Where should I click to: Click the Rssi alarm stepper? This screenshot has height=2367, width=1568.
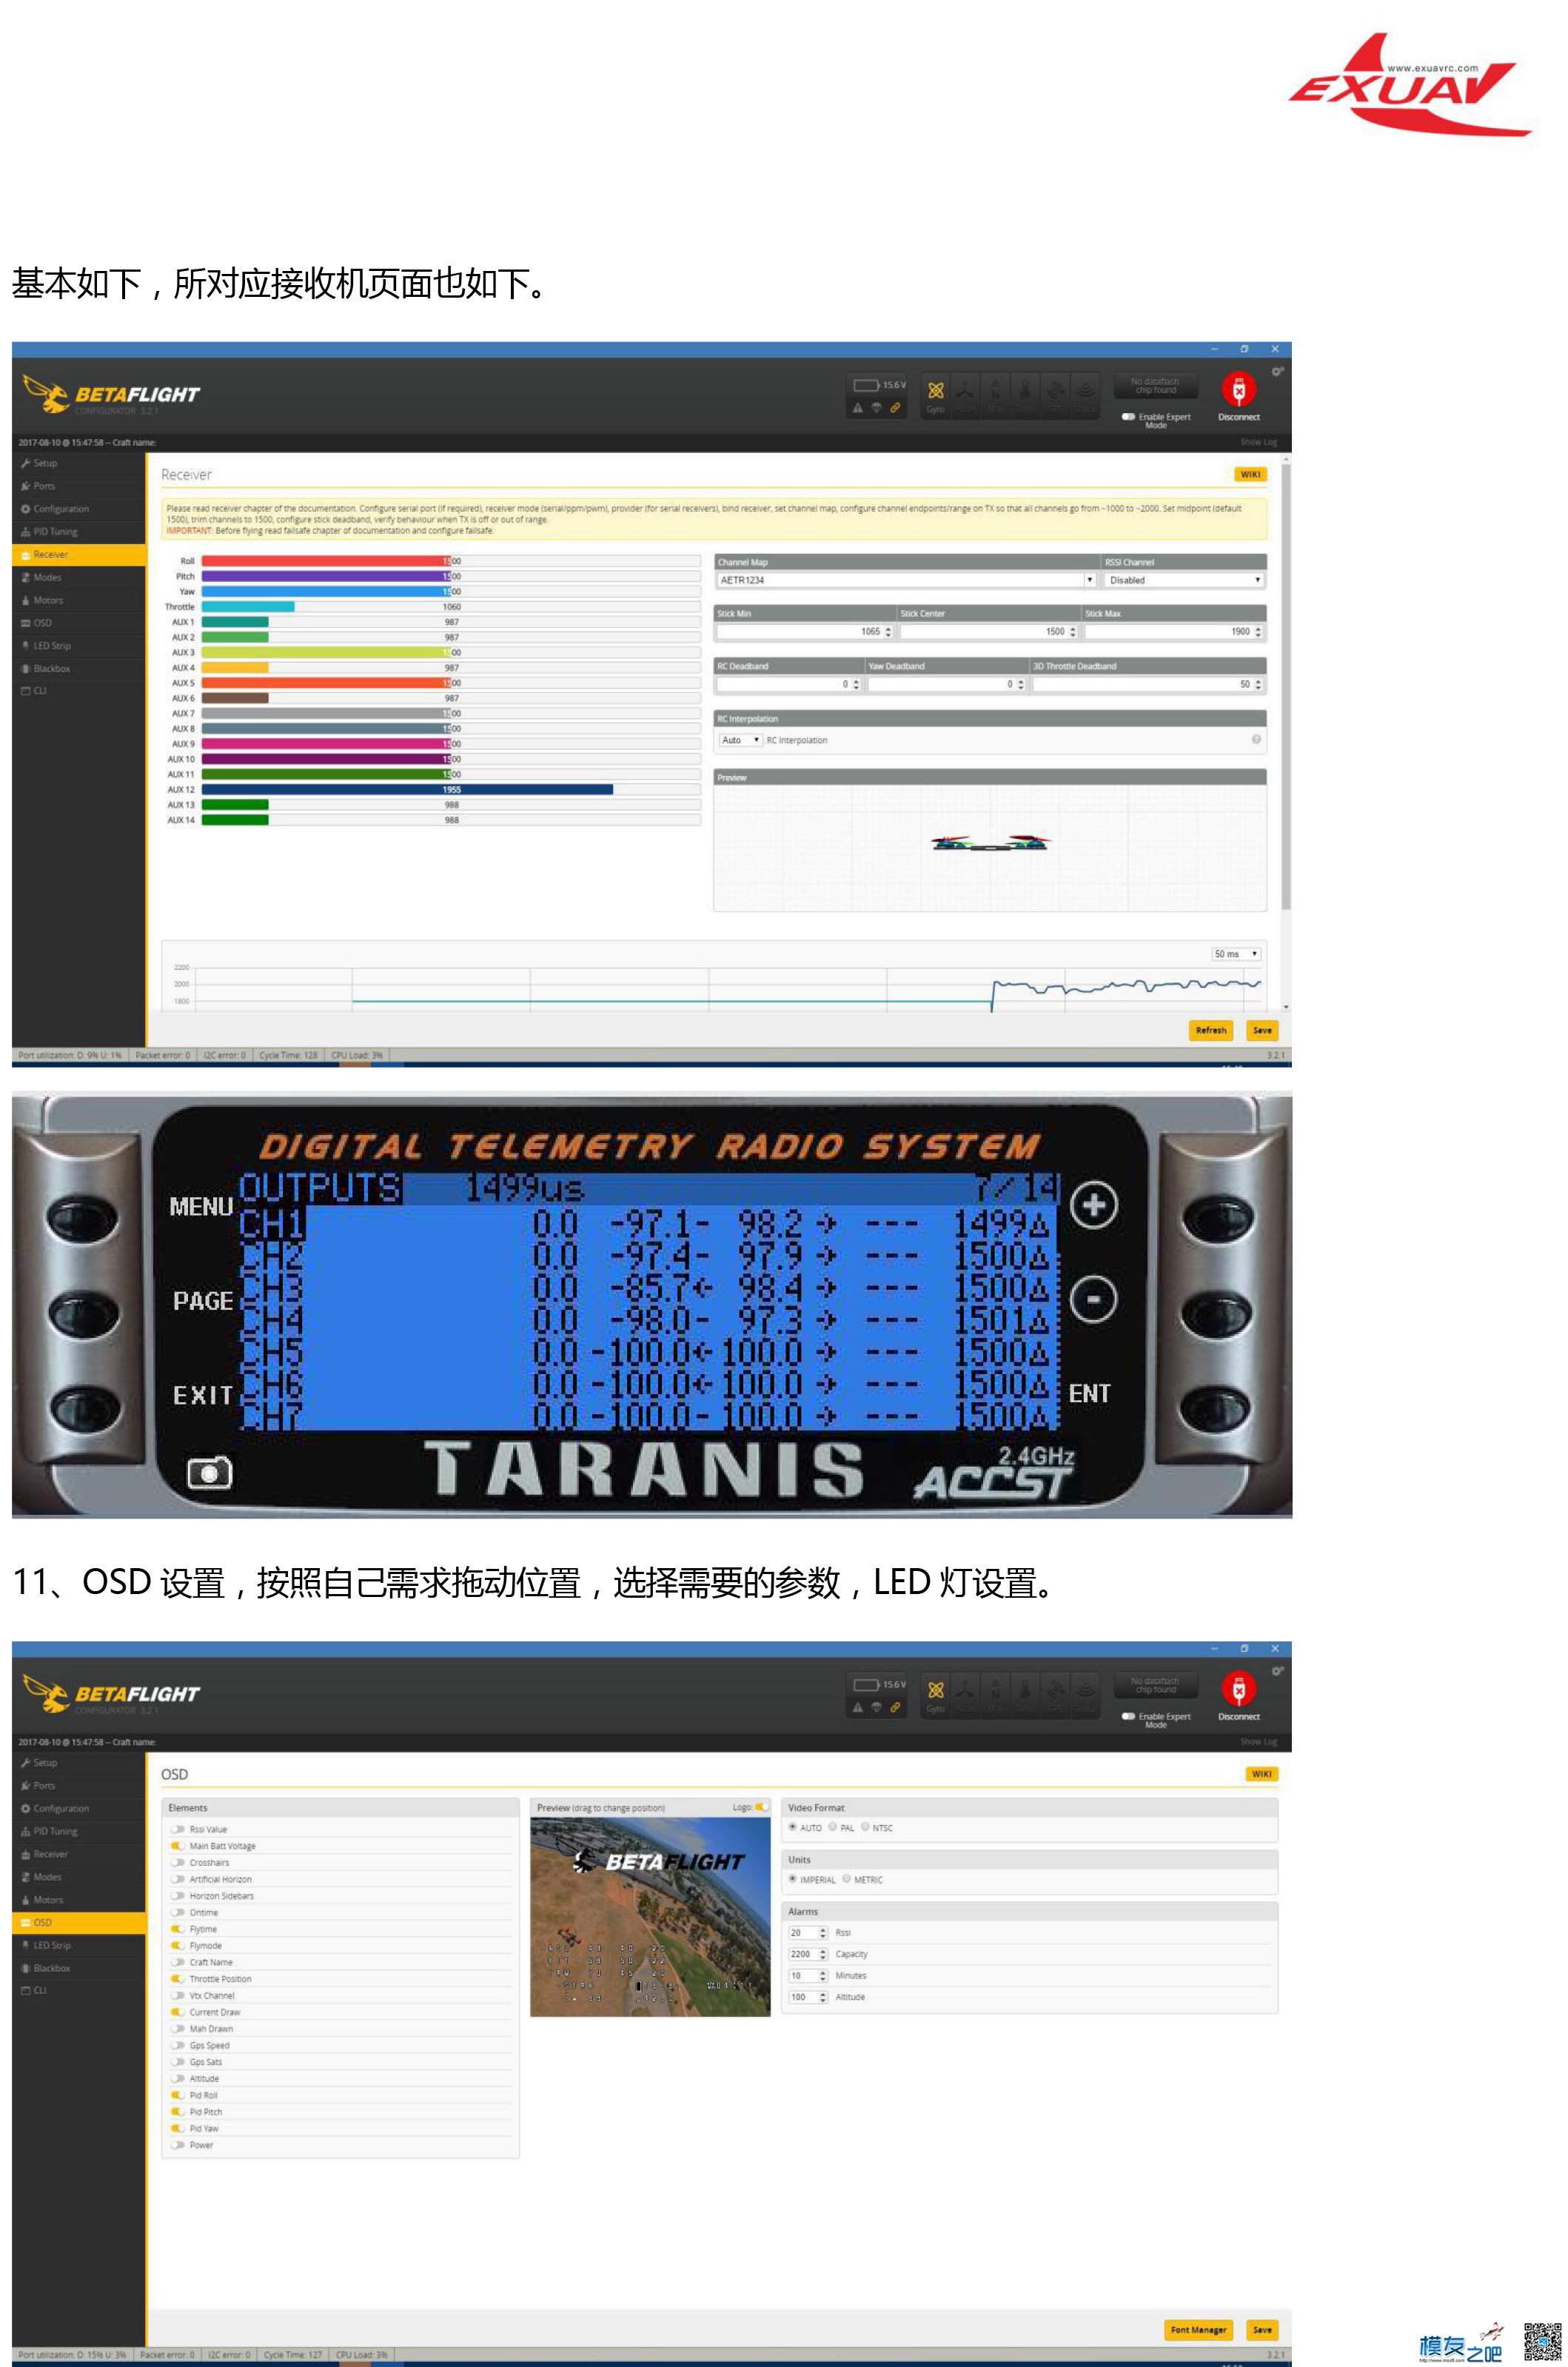[x=823, y=1933]
